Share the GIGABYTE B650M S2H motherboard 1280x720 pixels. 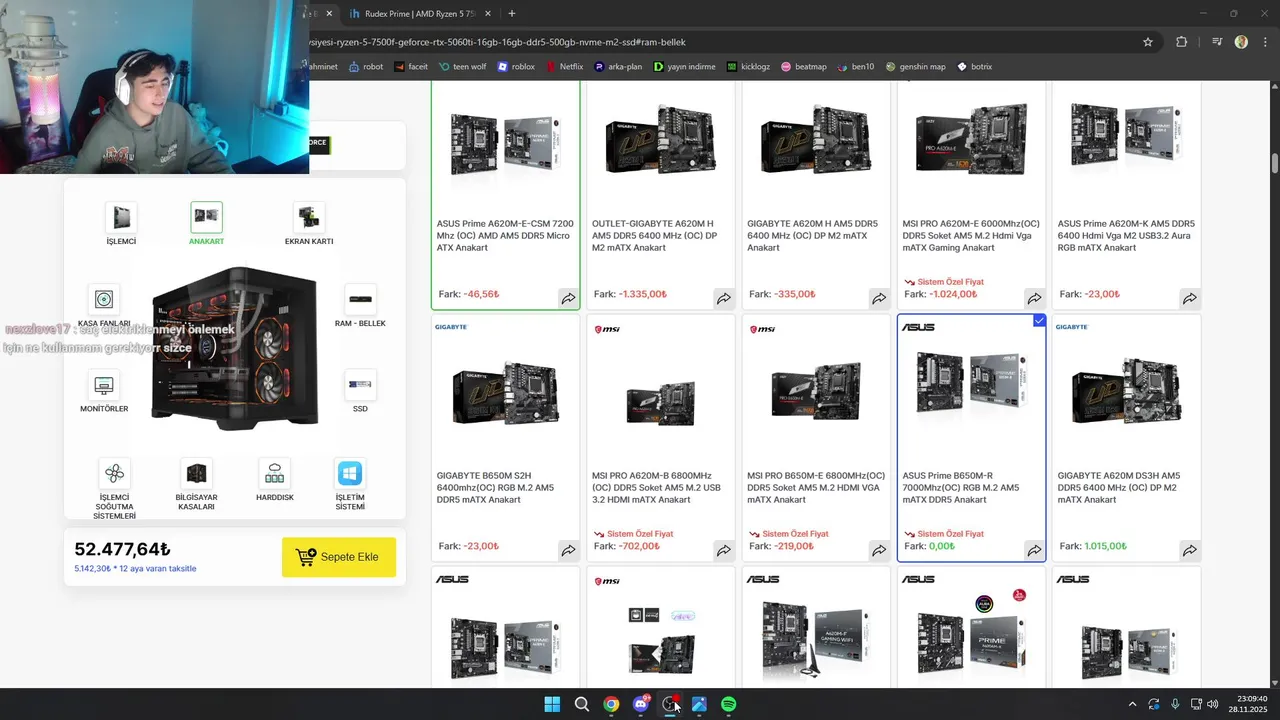click(x=568, y=550)
